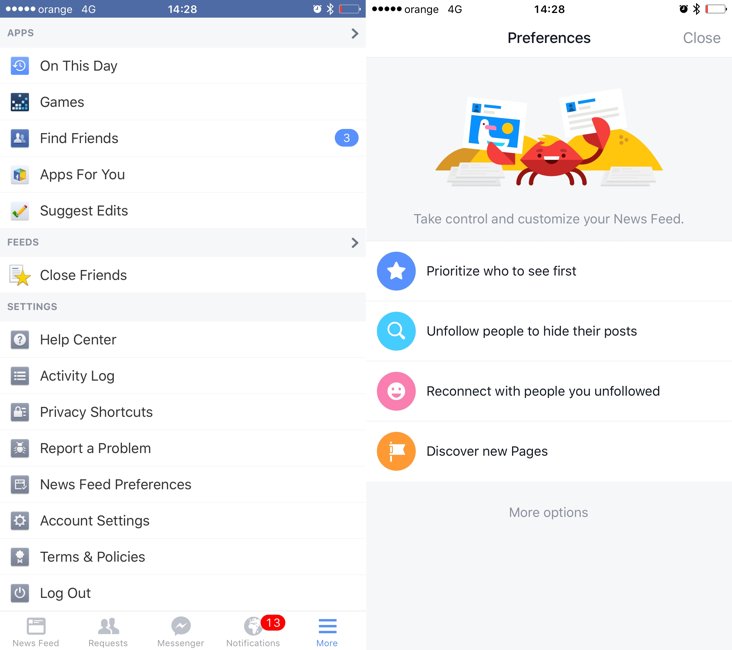Tap the Log Out power icon

point(20,593)
